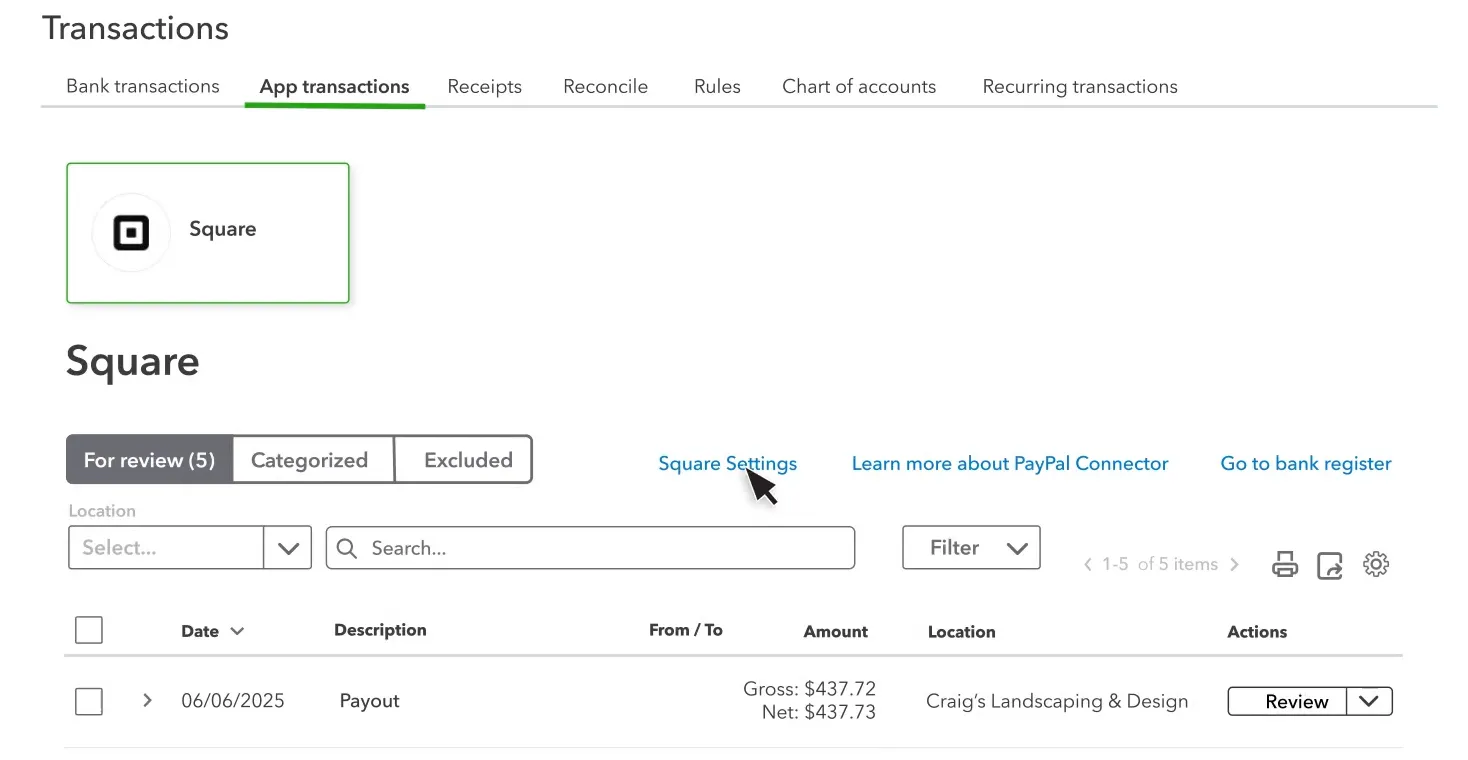Expand the 06/06/2025 Payout row
This screenshot has width=1468, height=760.
(x=147, y=701)
